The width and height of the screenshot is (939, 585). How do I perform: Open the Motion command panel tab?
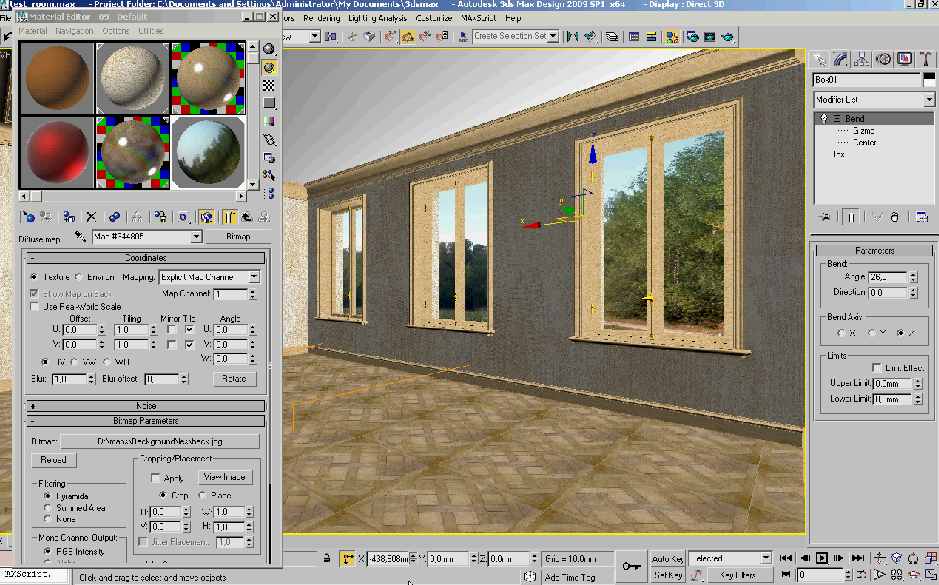pos(883,59)
